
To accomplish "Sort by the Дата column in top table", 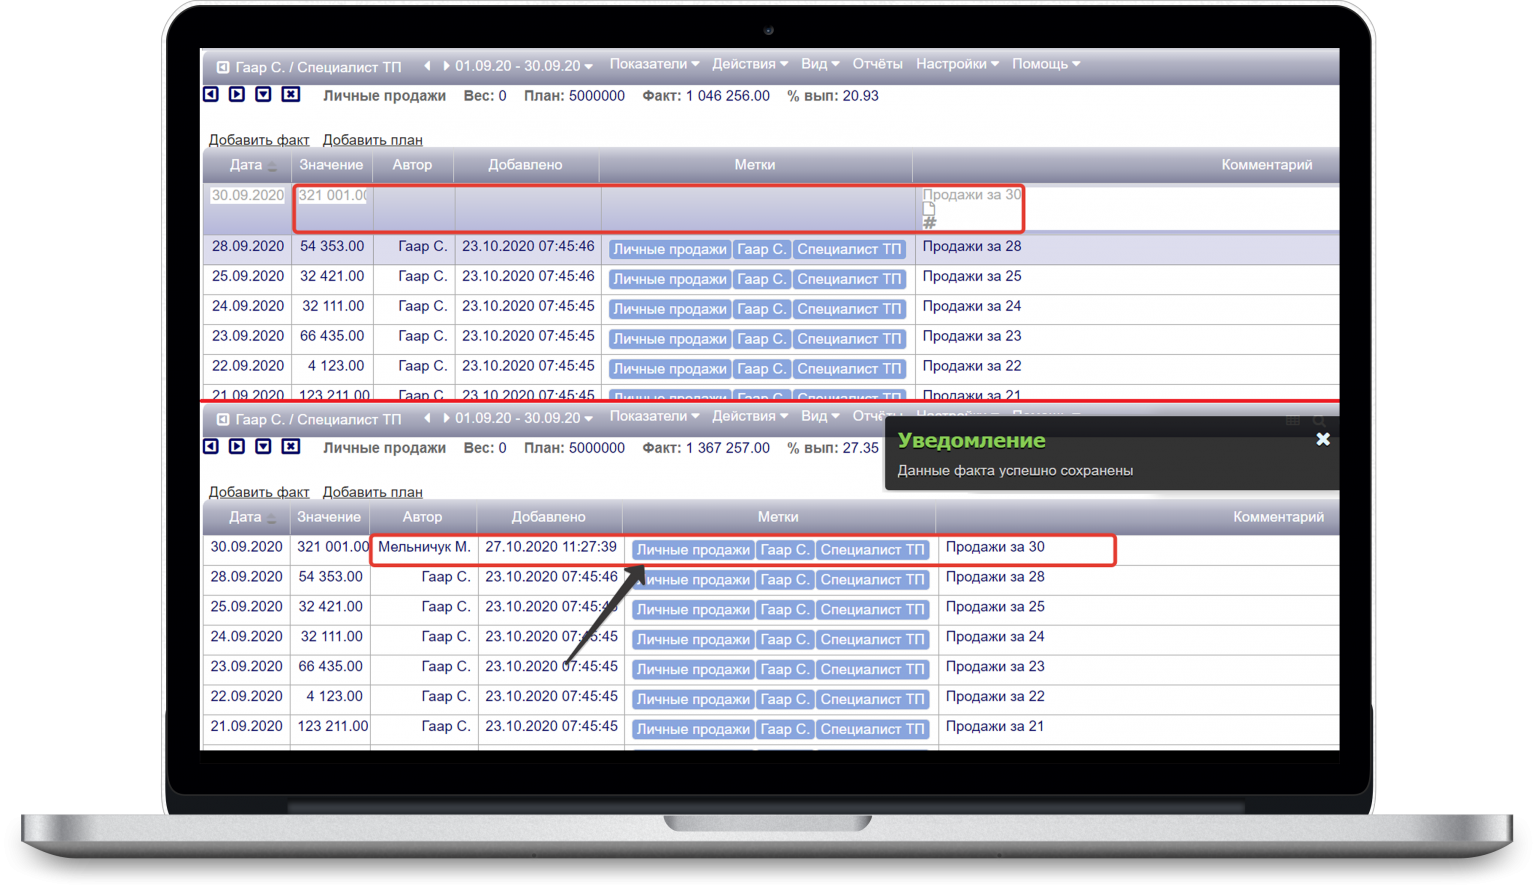I will [246, 165].
